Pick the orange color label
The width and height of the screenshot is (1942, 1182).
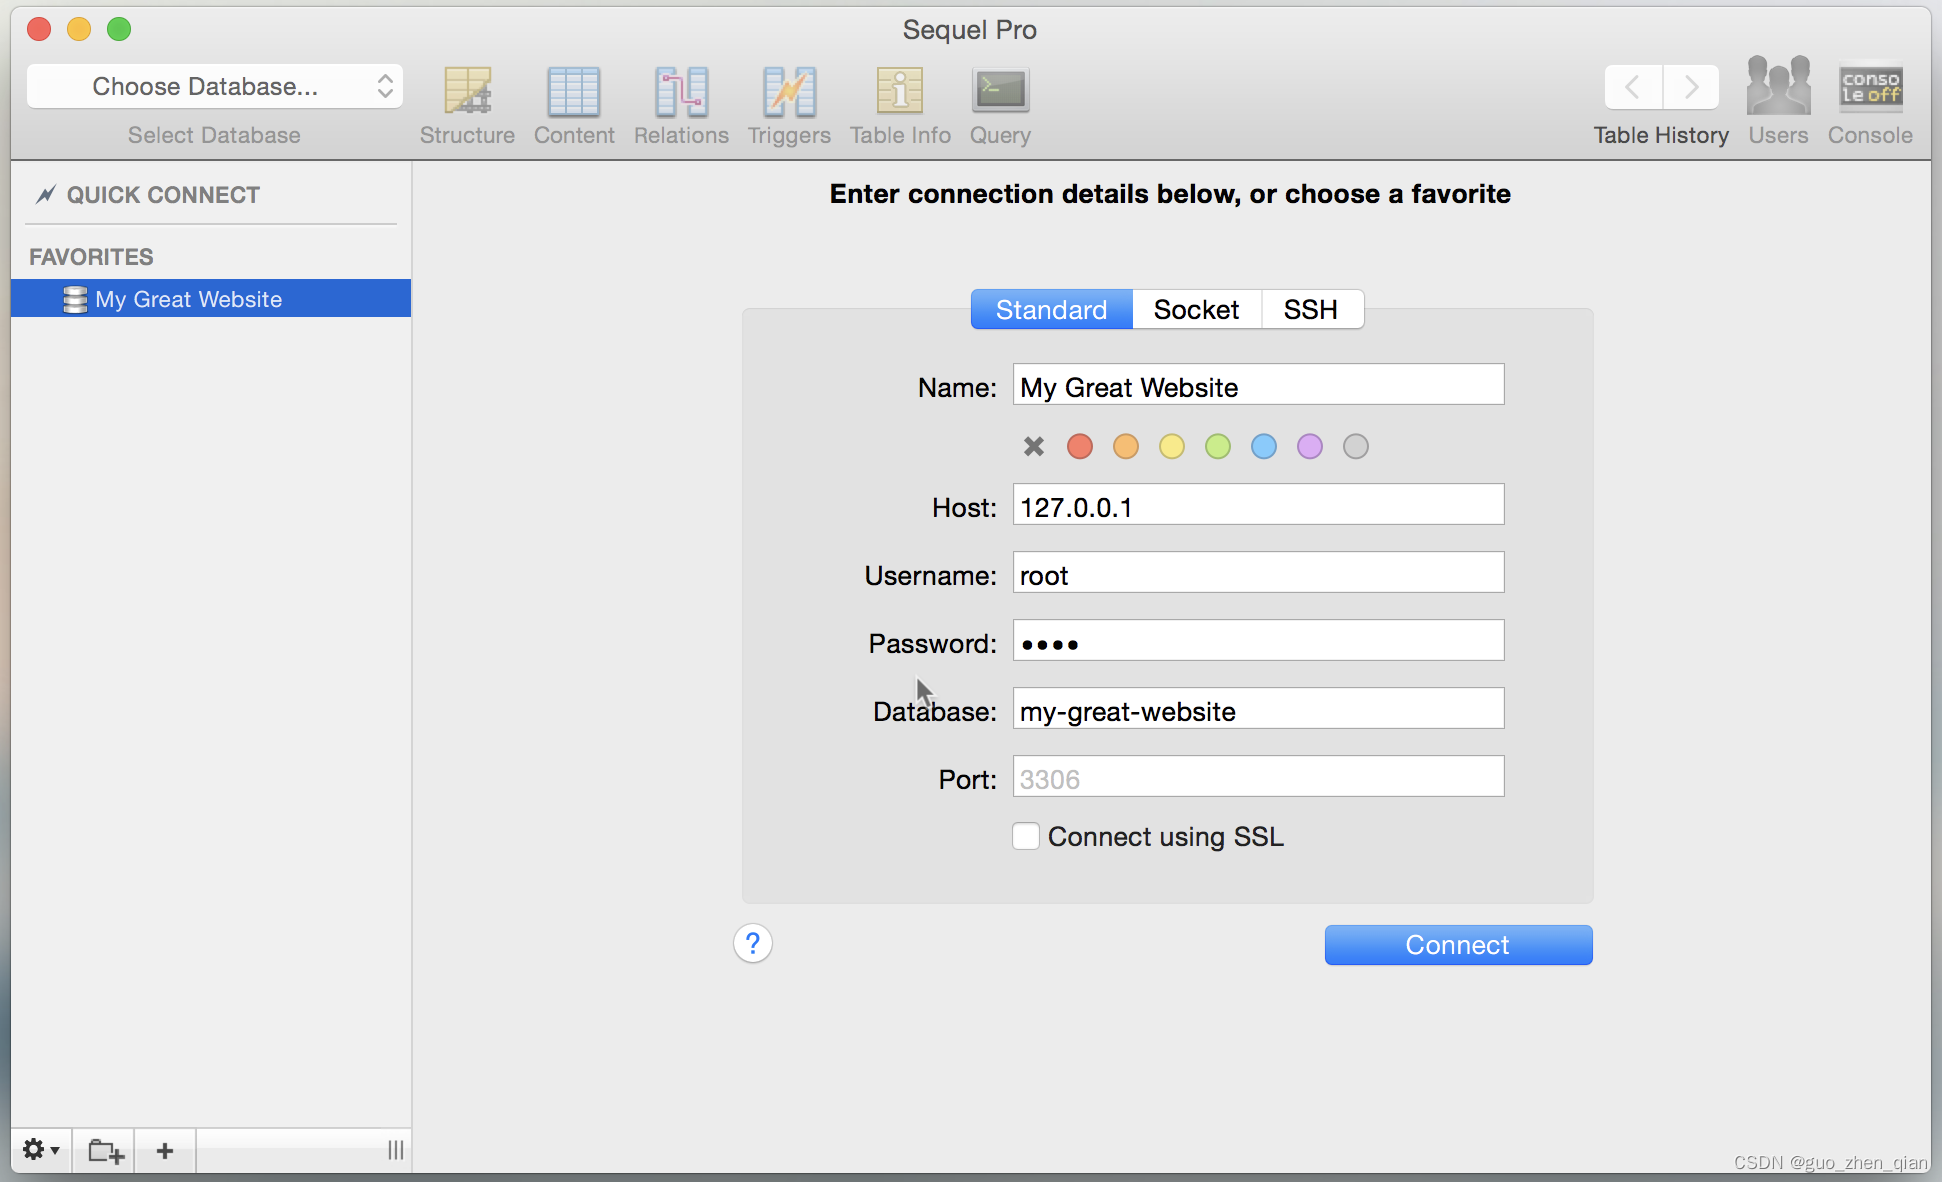point(1126,446)
